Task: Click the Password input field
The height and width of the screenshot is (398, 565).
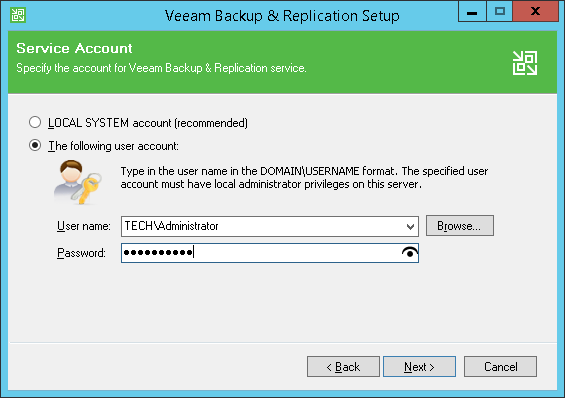Action: coord(270,253)
